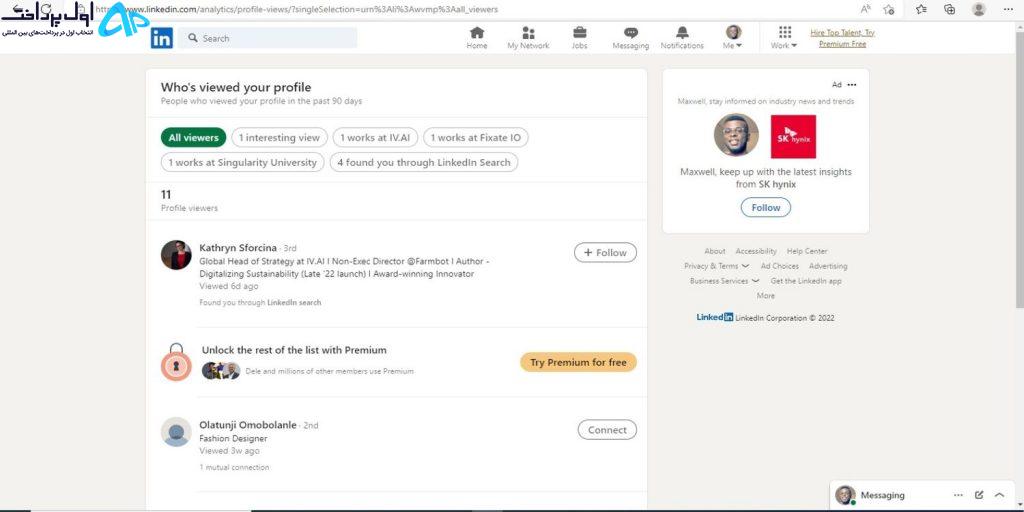The image size is (1024, 512).
Task: Filter by found you through LinkedIn Search
Action: (424, 162)
